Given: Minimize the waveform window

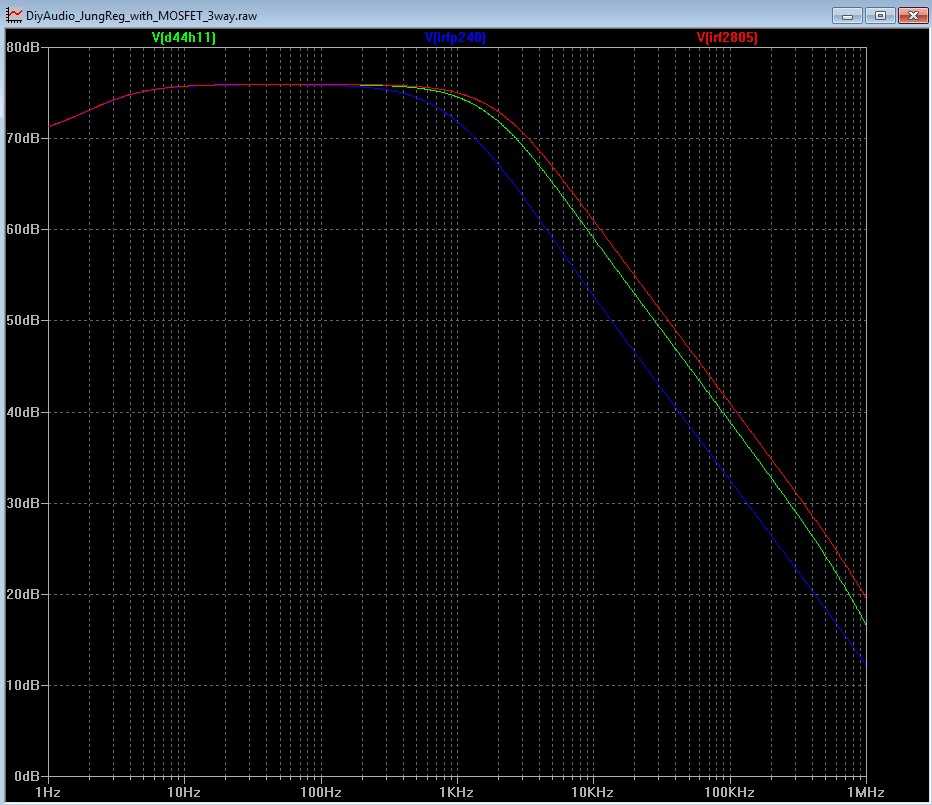Looking at the screenshot, I should pos(848,15).
